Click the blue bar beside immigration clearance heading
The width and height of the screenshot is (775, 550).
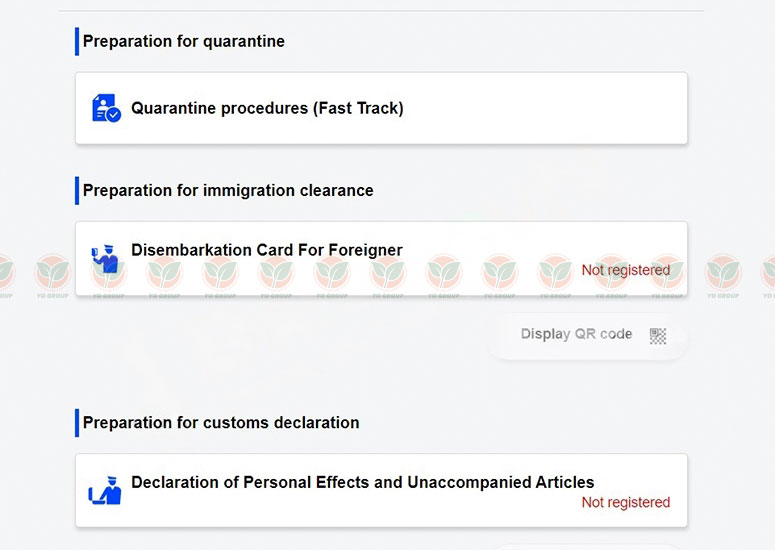click(77, 190)
